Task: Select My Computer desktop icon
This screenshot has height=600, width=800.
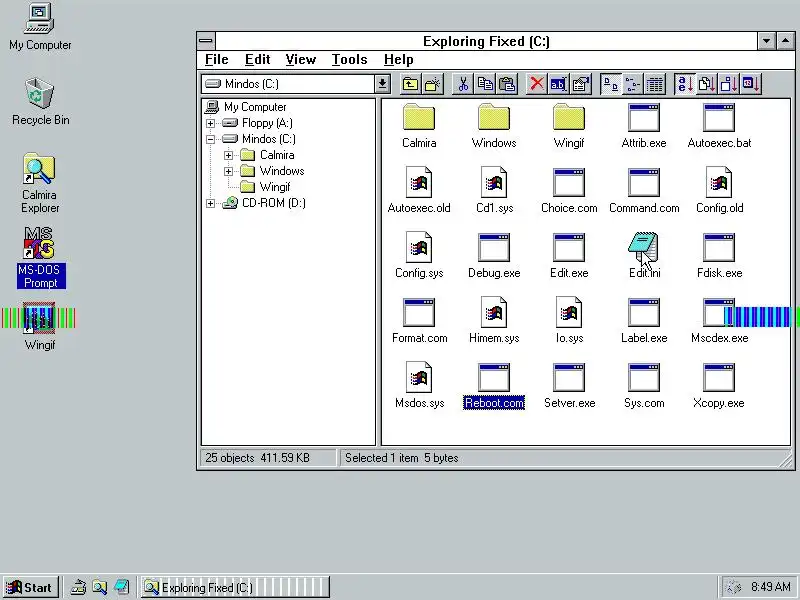Action: (40, 28)
